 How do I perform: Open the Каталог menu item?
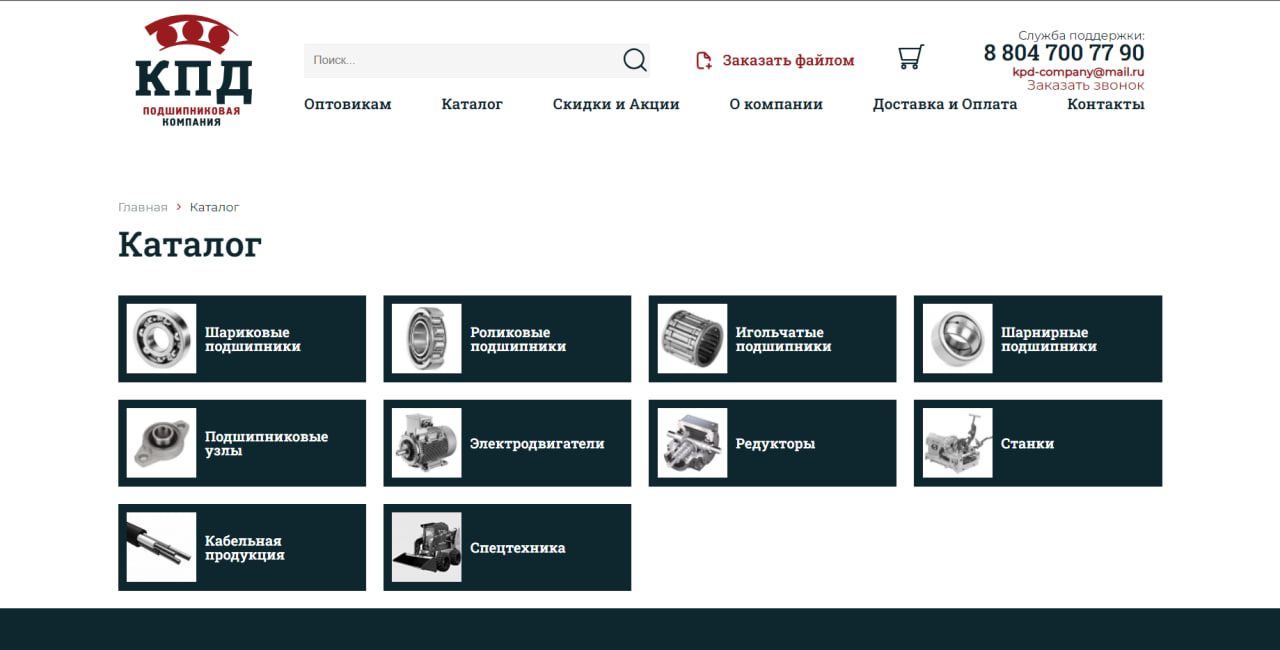(x=472, y=104)
